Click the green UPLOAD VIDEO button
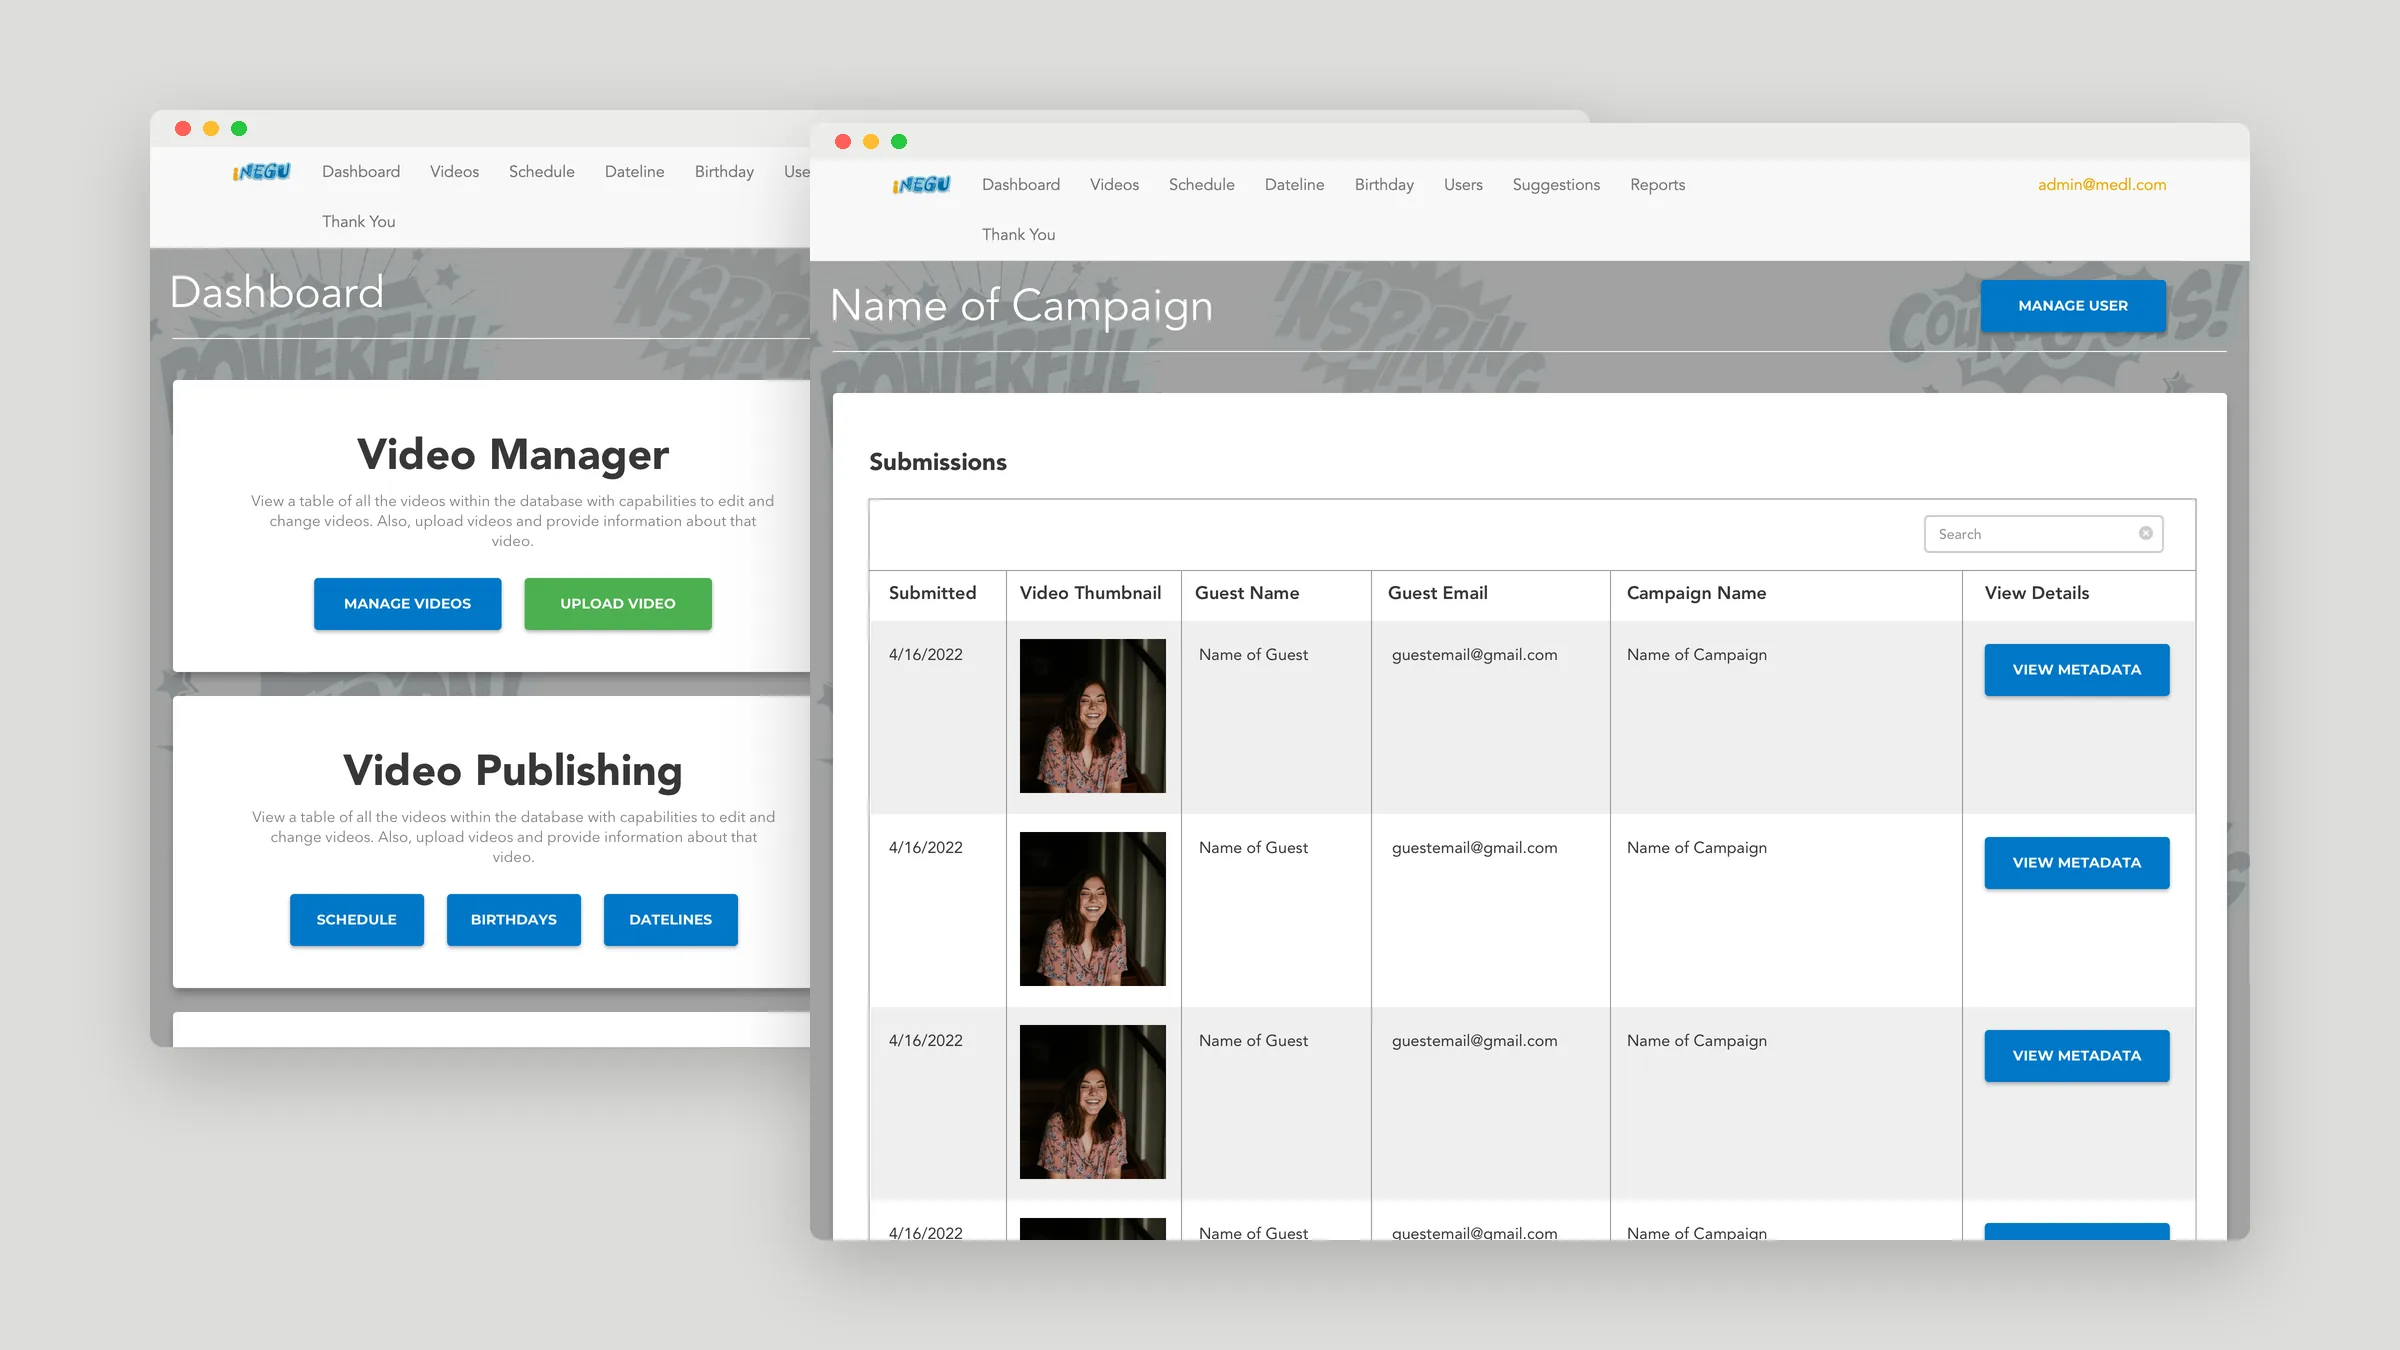Screen dimensions: 2400x1350 [618, 604]
